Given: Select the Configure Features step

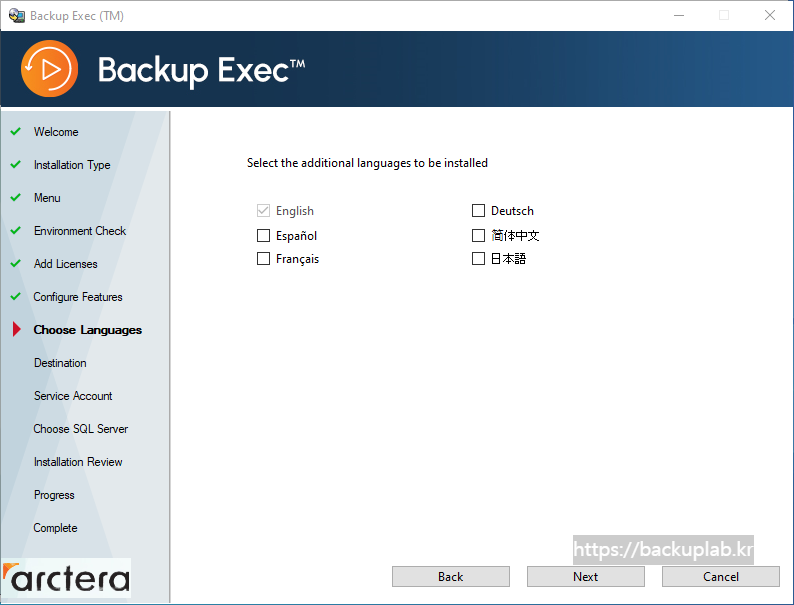Looking at the screenshot, I should (78, 297).
